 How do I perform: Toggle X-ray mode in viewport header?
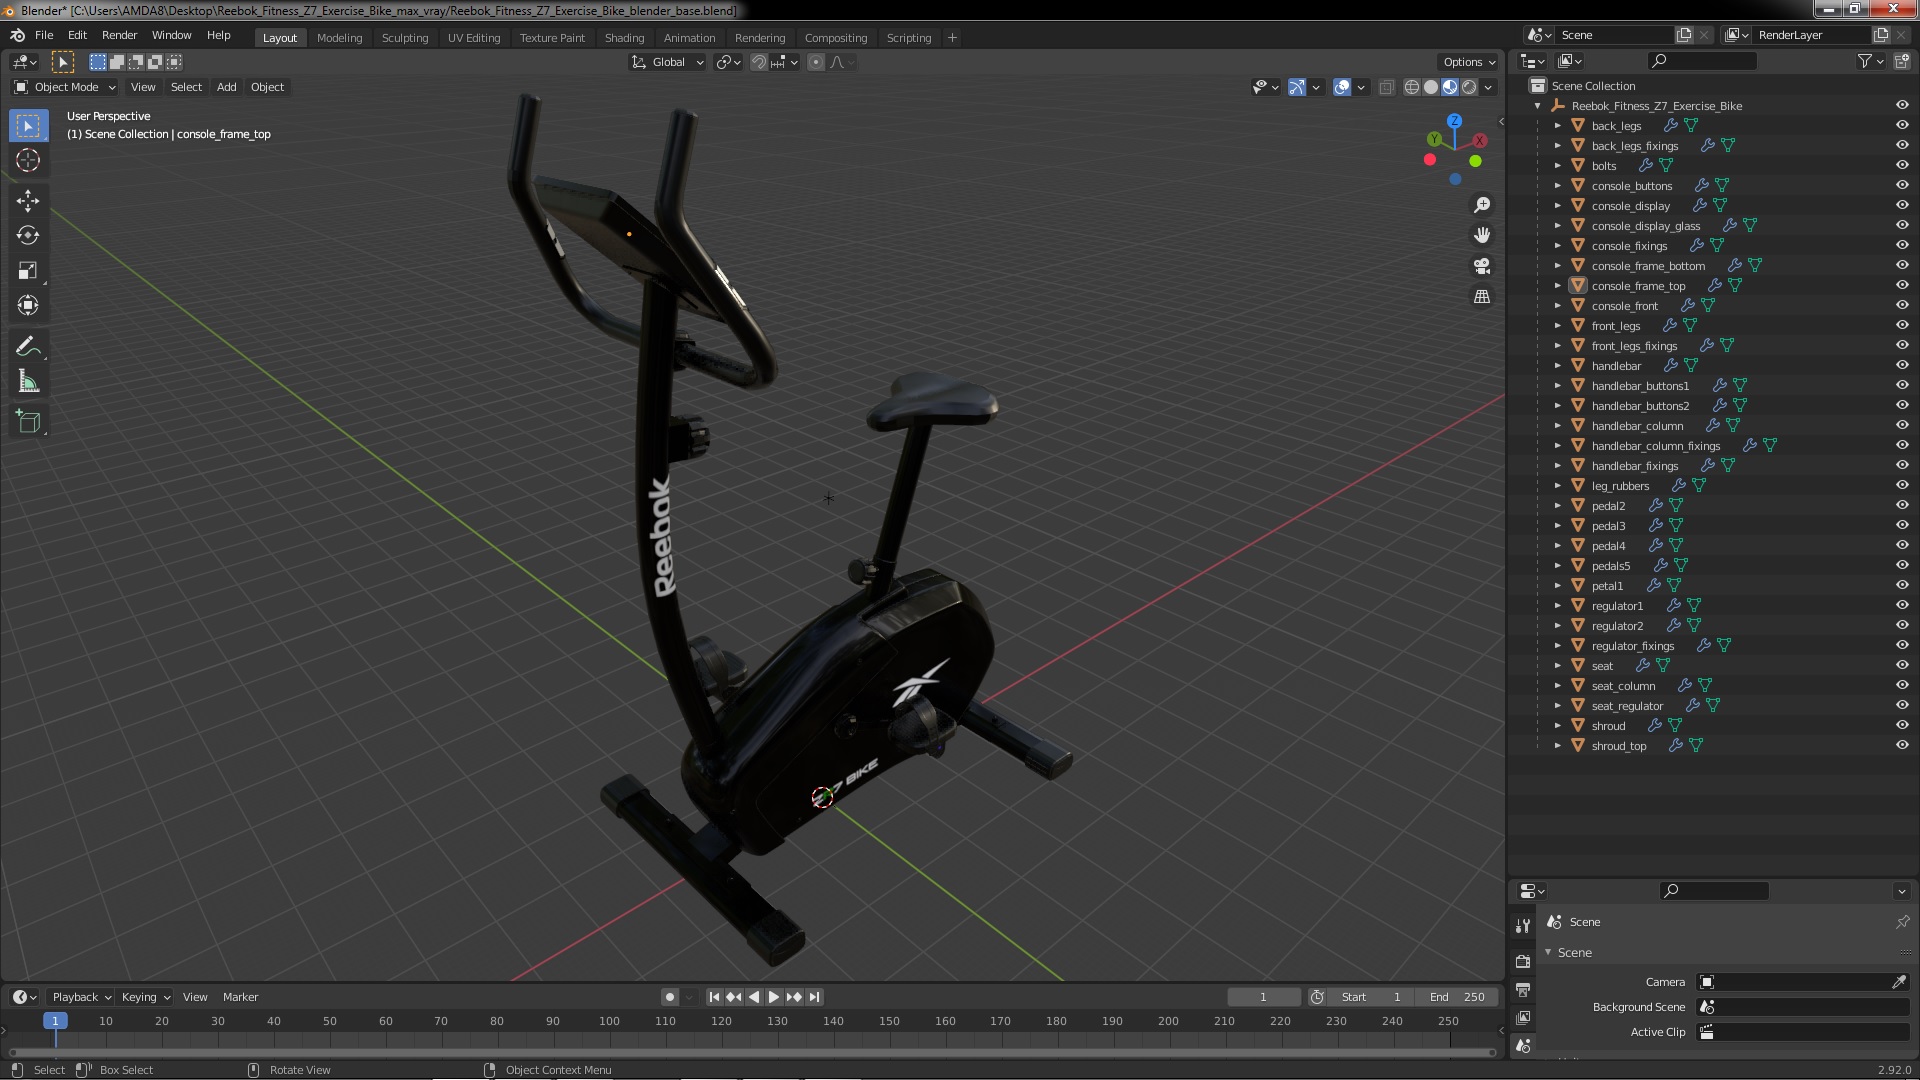[x=1386, y=88]
